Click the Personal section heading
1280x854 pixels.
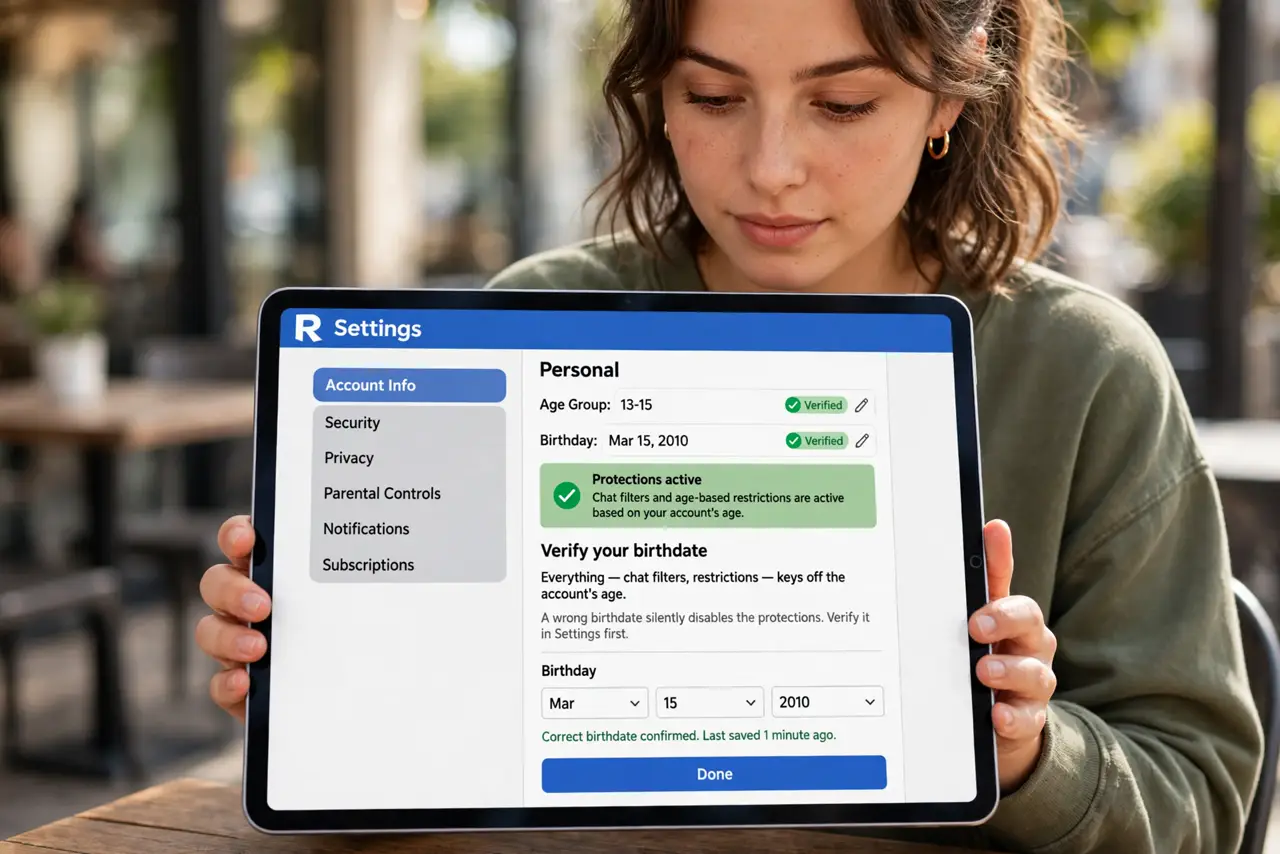click(580, 370)
